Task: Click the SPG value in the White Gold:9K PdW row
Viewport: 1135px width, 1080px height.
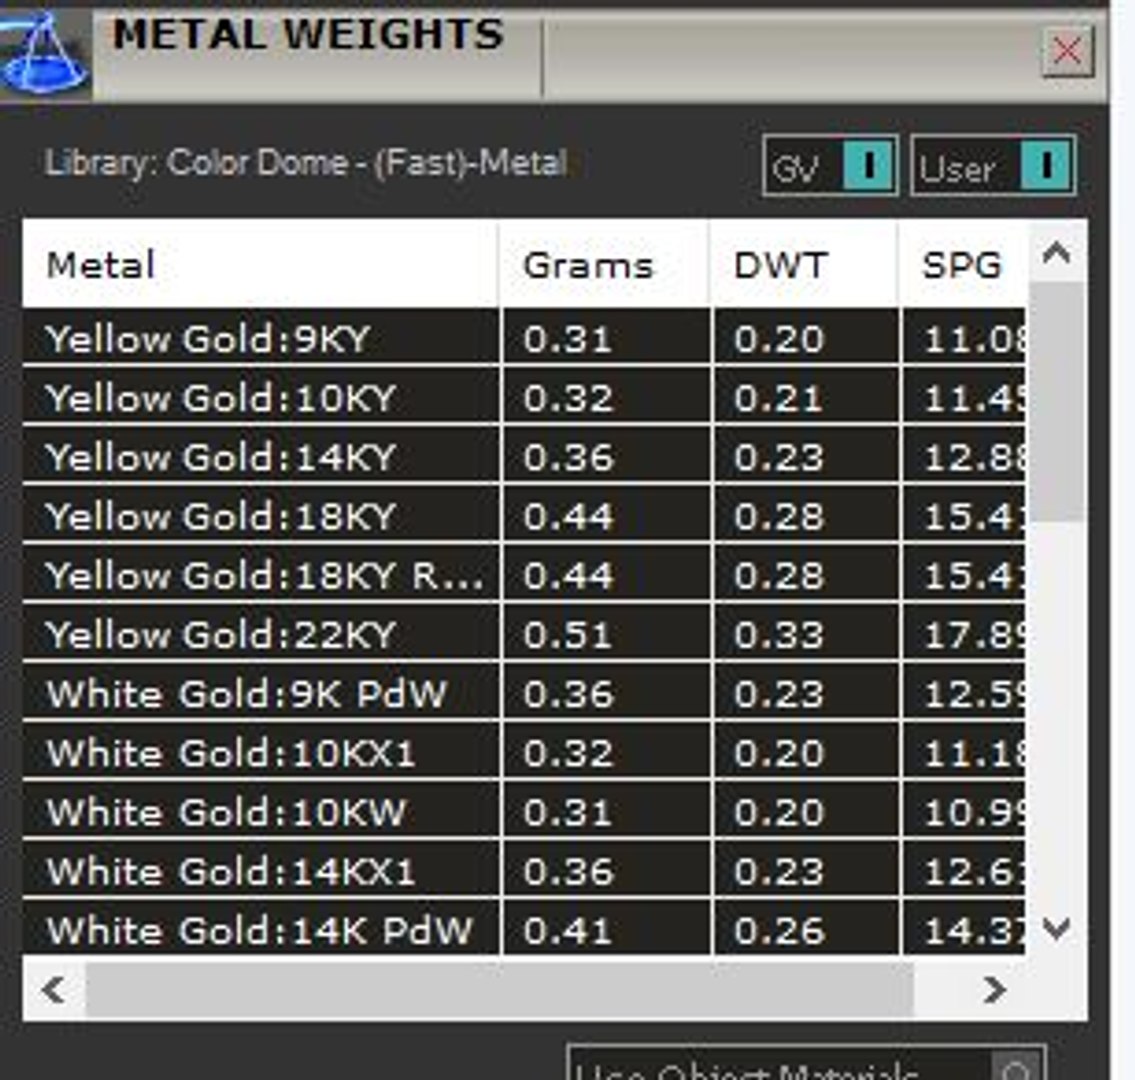Action: [x=974, y=693]
